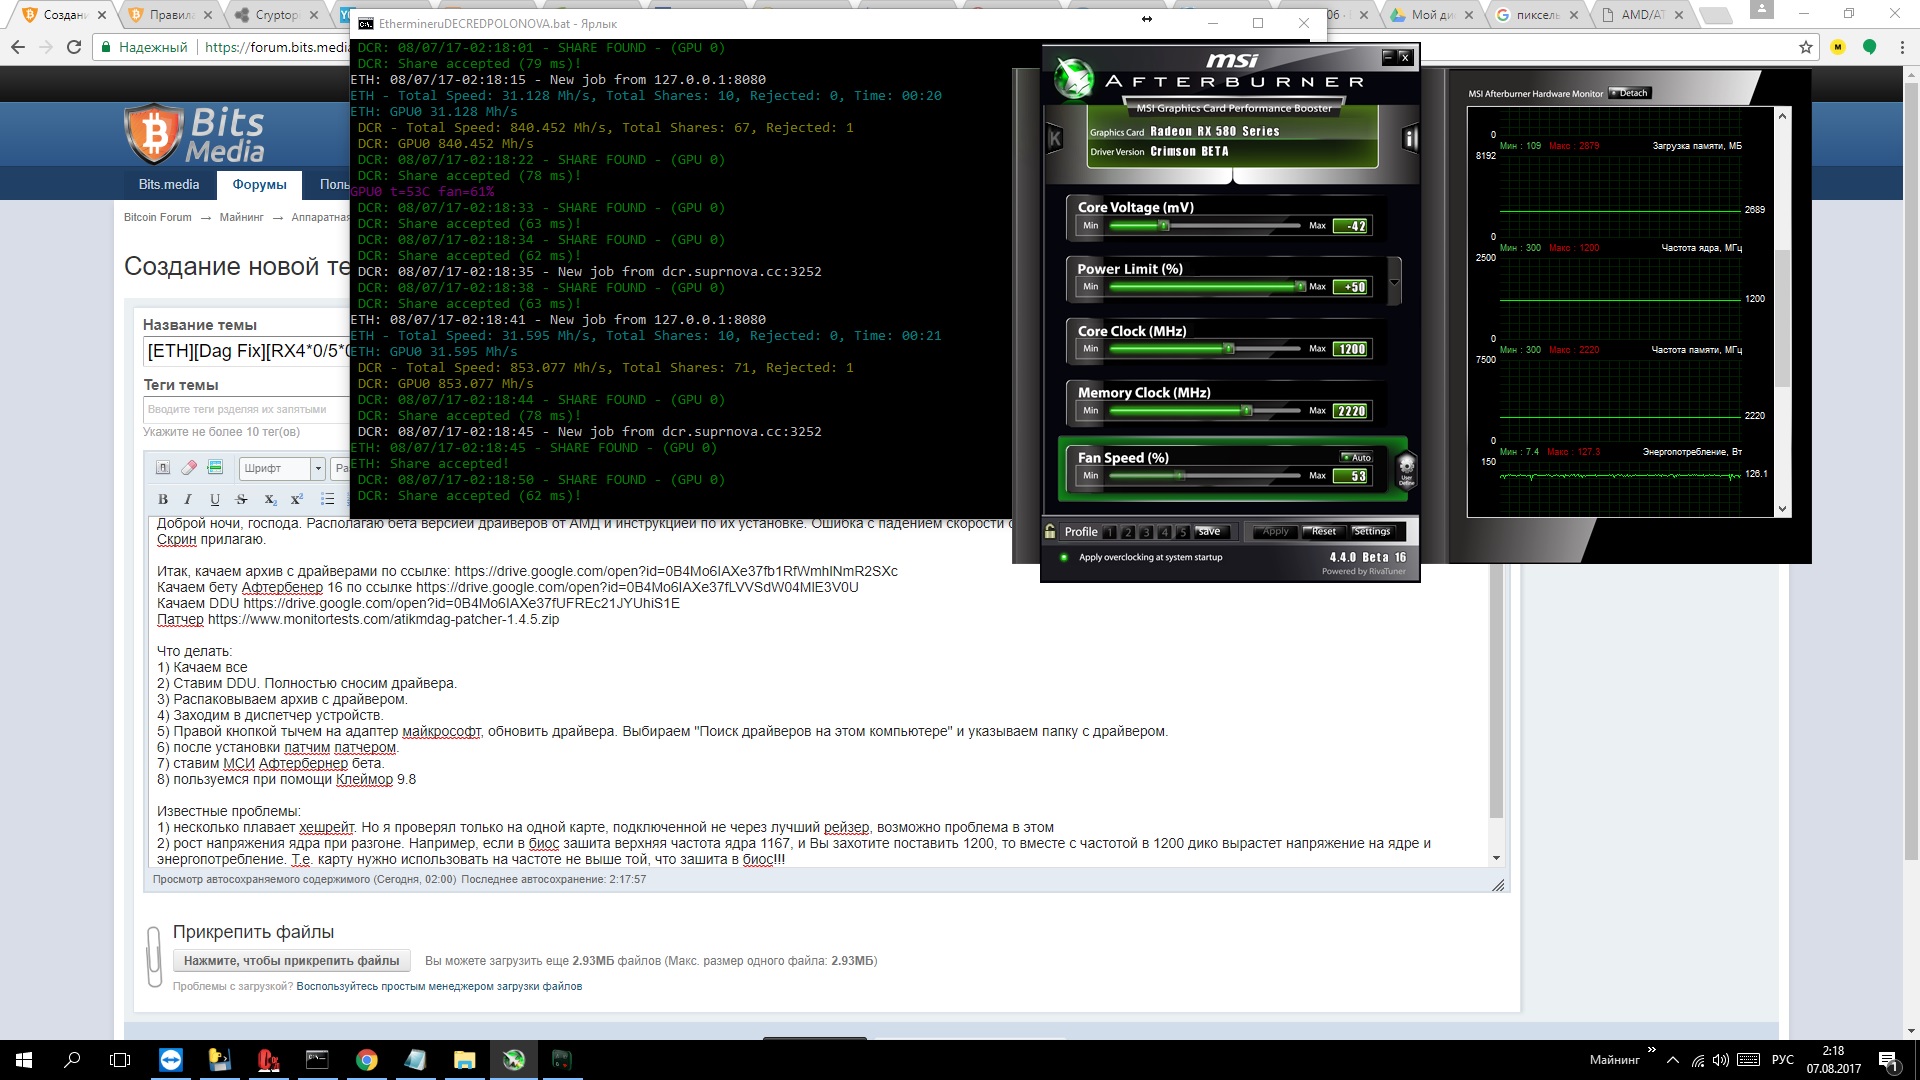Open the Bits.media navigation tab
Viewport: 1920px width, 1080px height.
pos(168,184)
